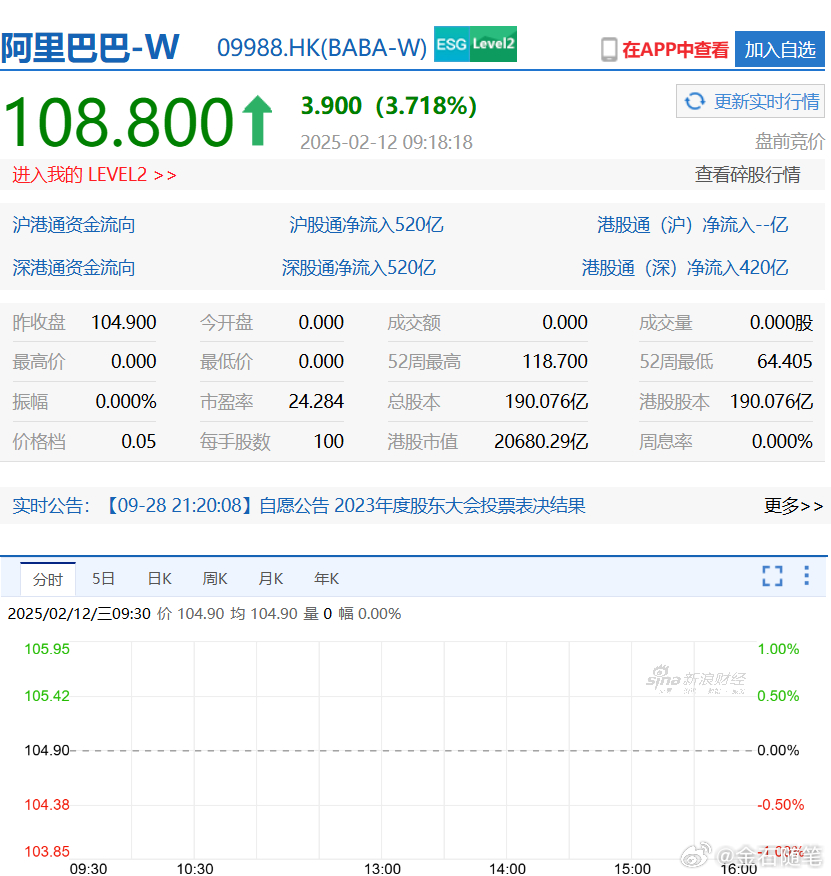Click the 52周最低 value 64.405

[785, 361]
